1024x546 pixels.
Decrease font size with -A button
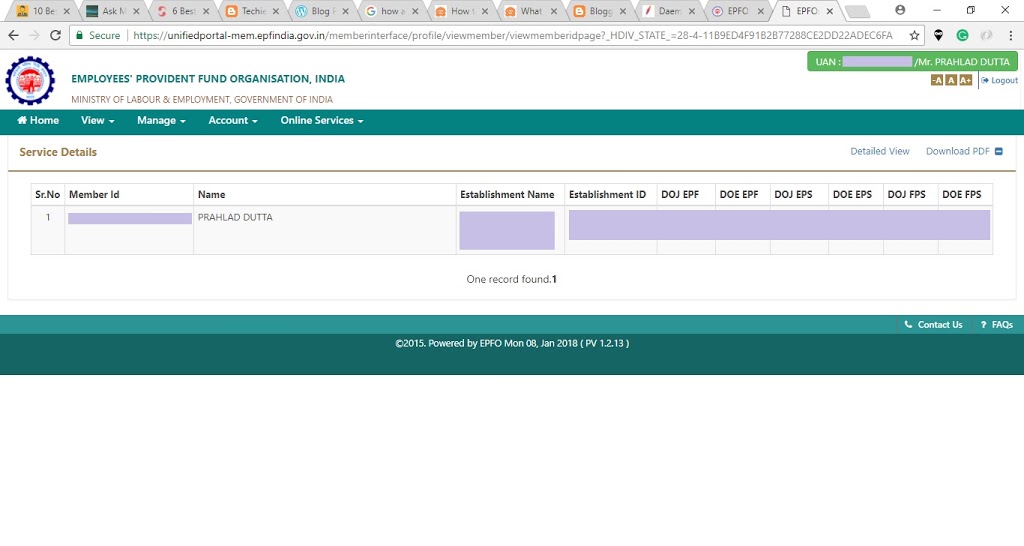click(936, 80)
